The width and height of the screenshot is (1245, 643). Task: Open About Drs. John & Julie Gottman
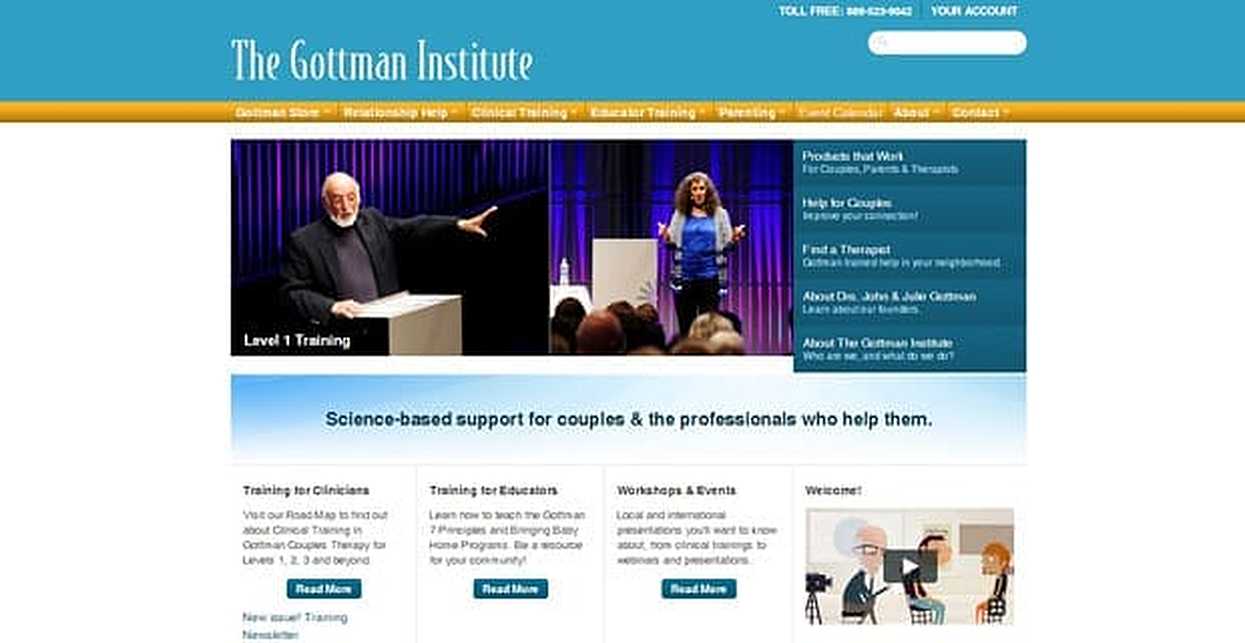909,302
